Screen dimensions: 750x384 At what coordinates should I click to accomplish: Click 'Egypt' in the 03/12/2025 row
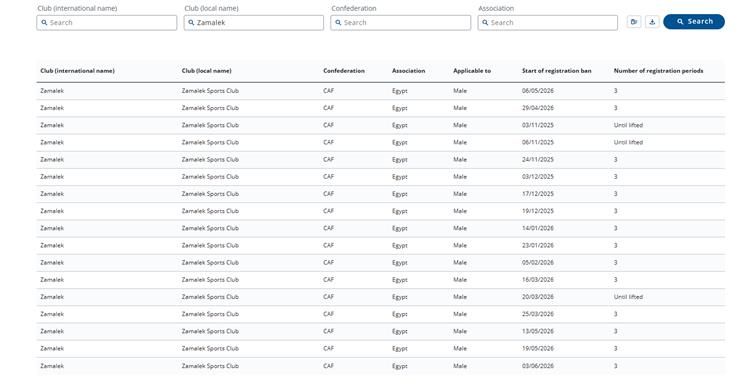pos(400,177)
